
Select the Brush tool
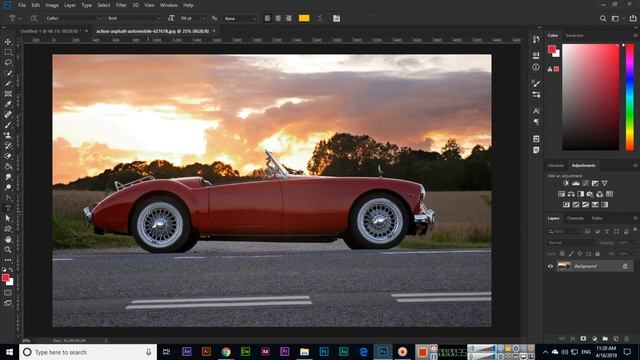point(8,125)
